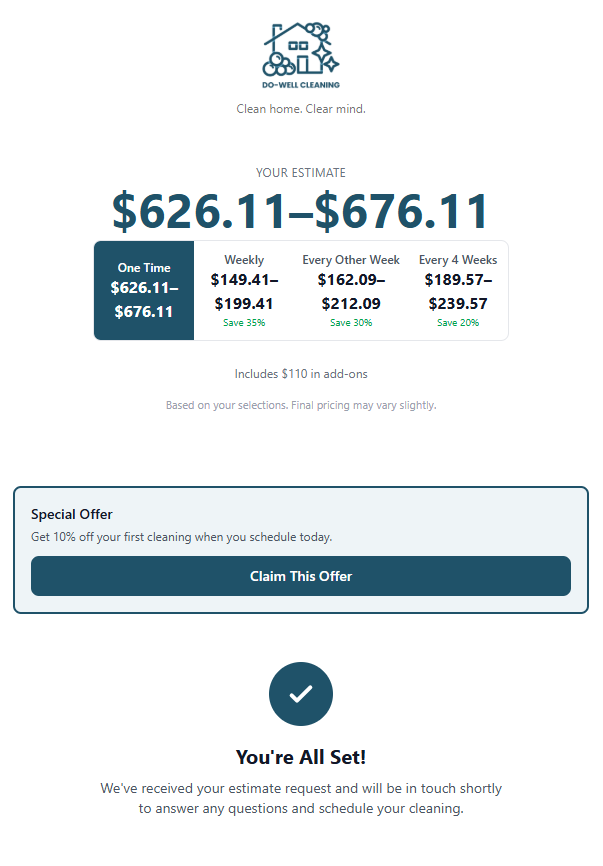Image resolution: width=603 pixels, height=866 pixels.
Task: Click the "Clean home. Clear mind." tagline
Action: (x=301, y=108)
